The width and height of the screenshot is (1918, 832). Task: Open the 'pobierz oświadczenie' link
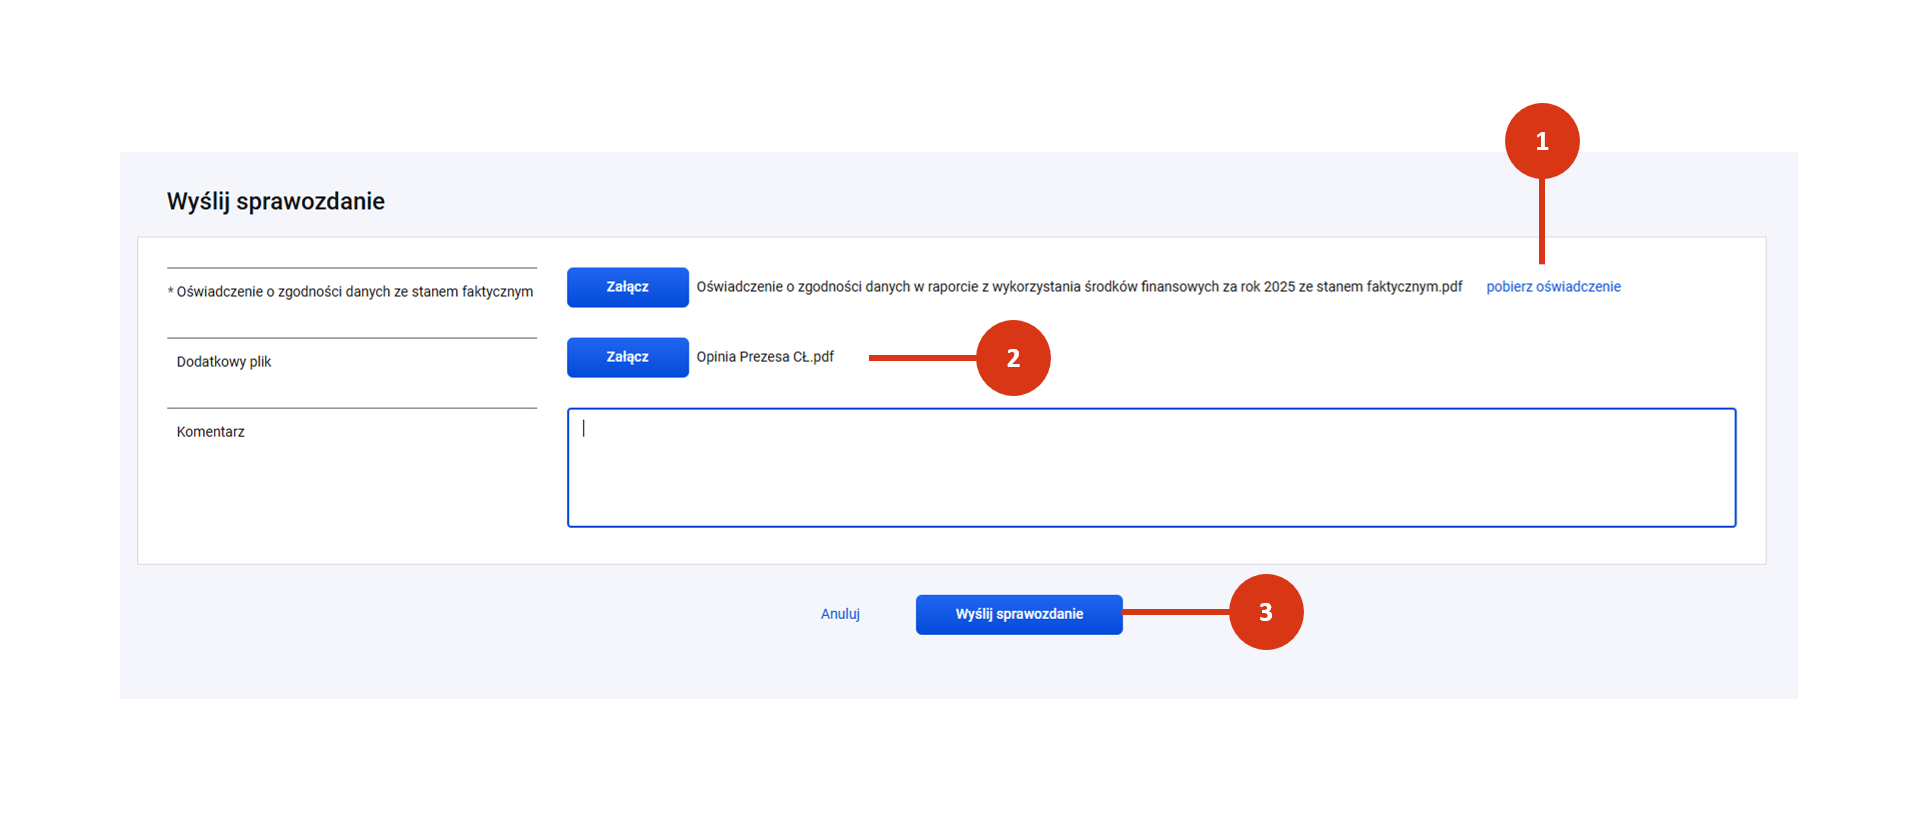tap(1553, 287)
